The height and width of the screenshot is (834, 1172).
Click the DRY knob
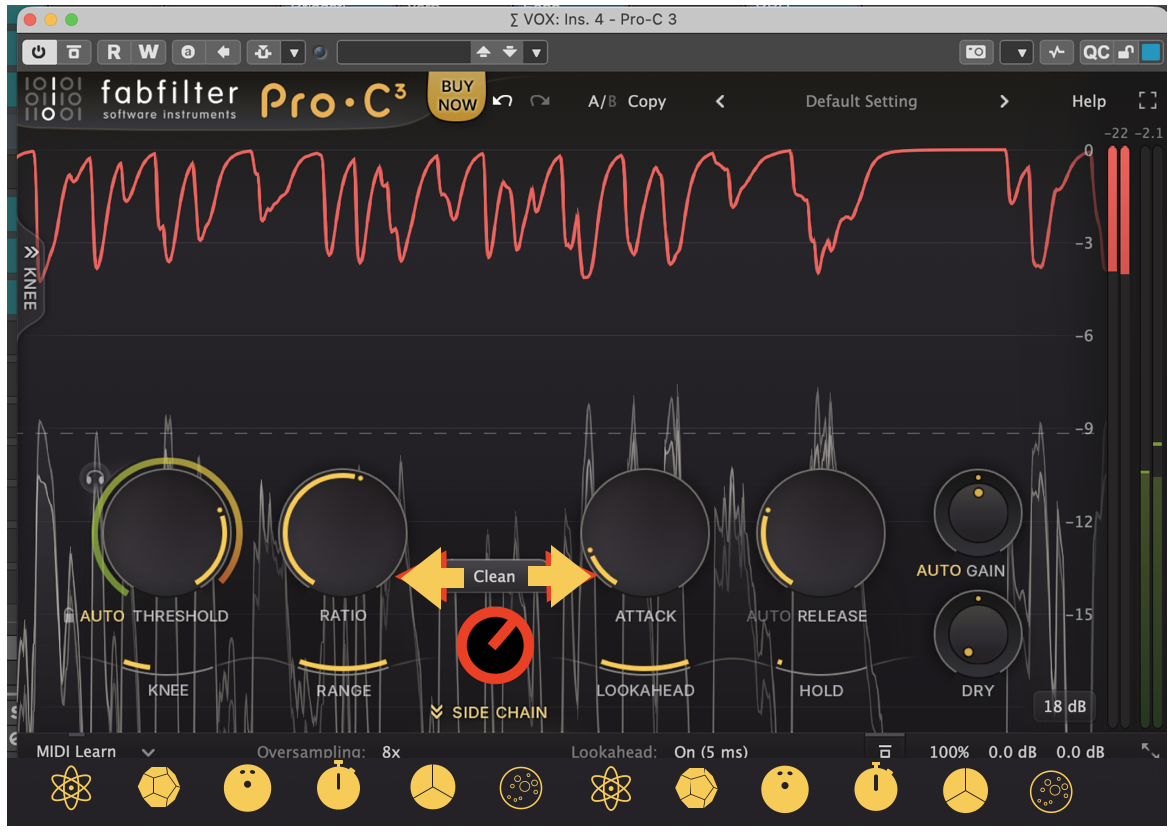click(978, 634)
